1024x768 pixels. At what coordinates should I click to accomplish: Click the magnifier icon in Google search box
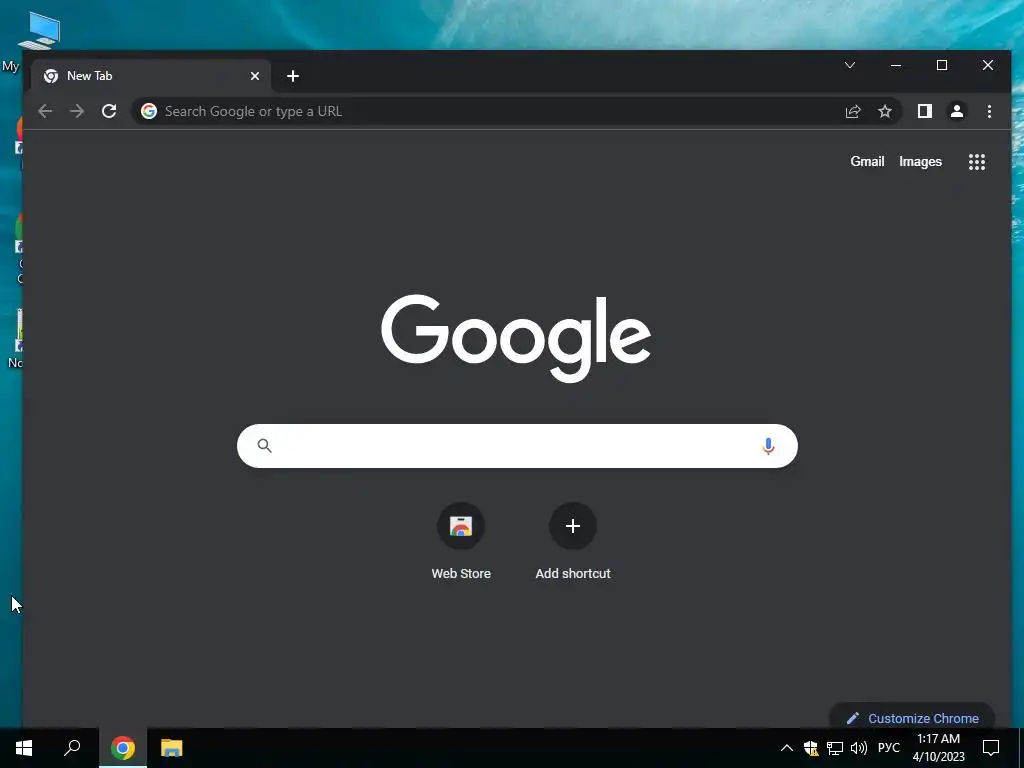(264, 445)
